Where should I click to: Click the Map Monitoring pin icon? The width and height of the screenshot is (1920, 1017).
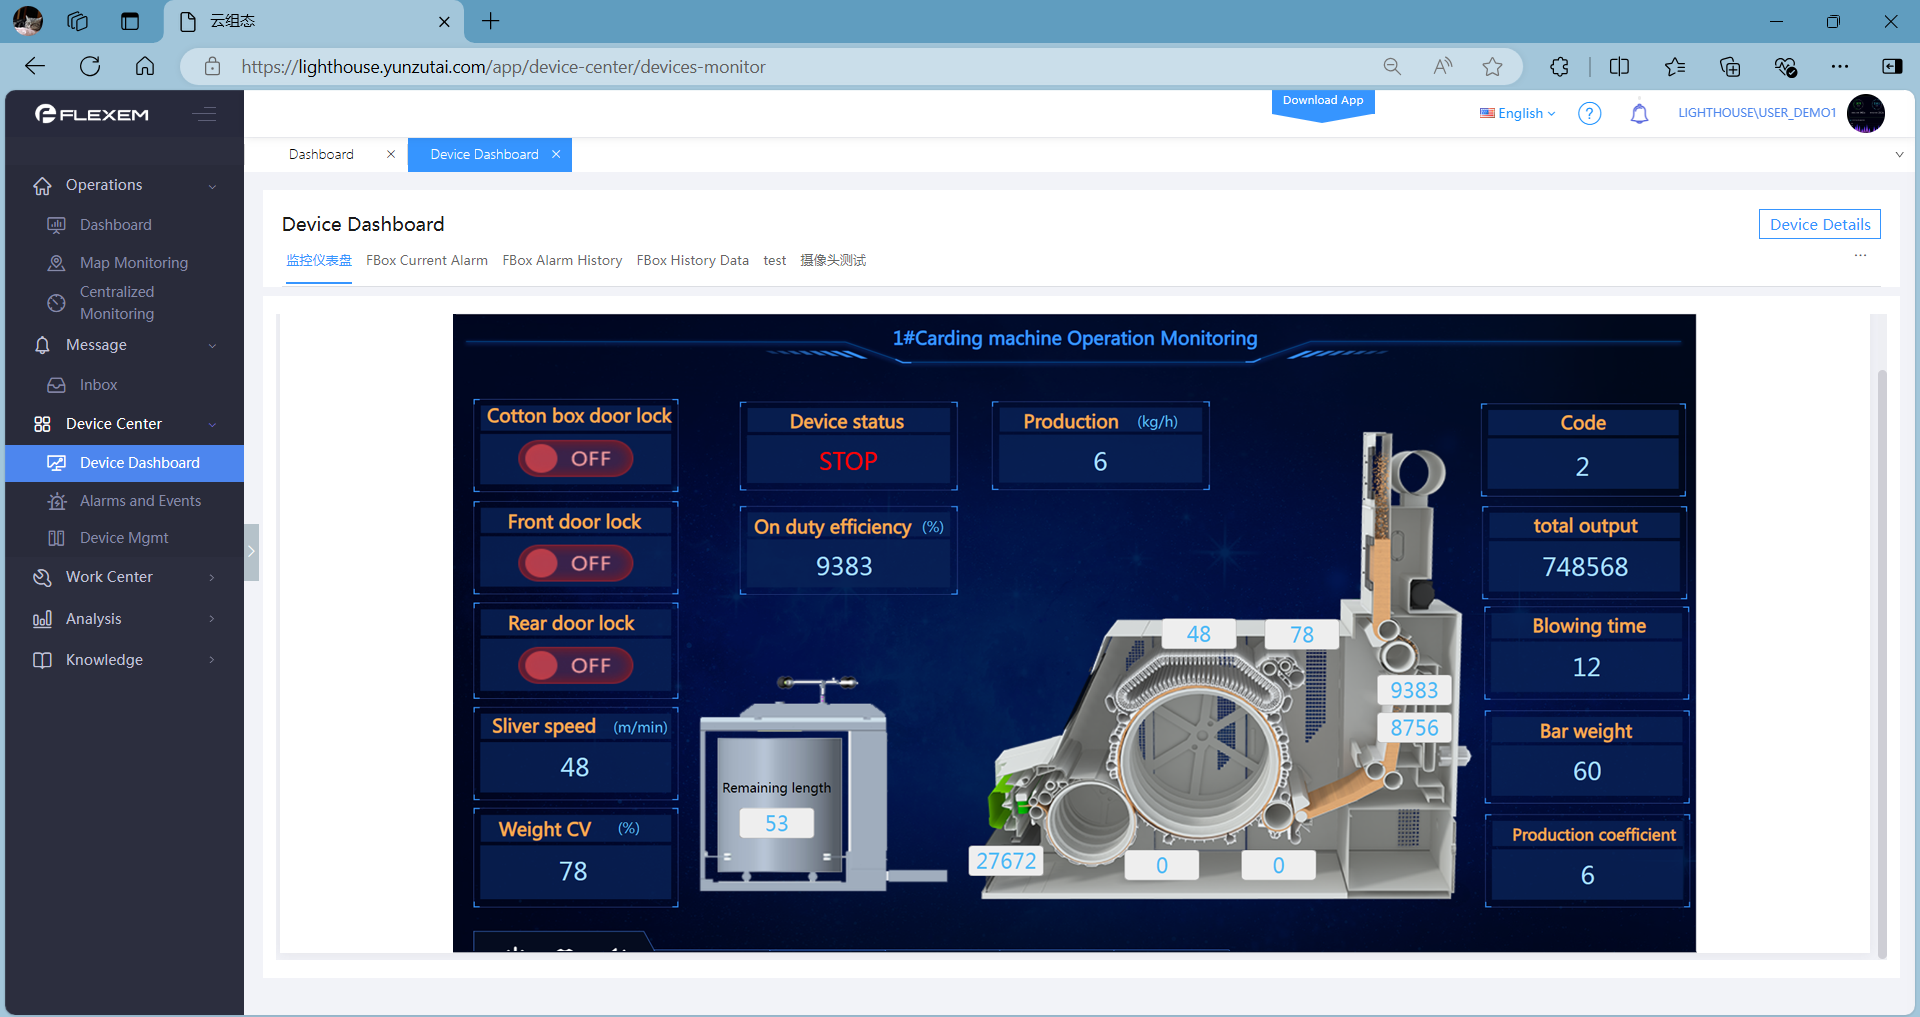pos(57,263)
